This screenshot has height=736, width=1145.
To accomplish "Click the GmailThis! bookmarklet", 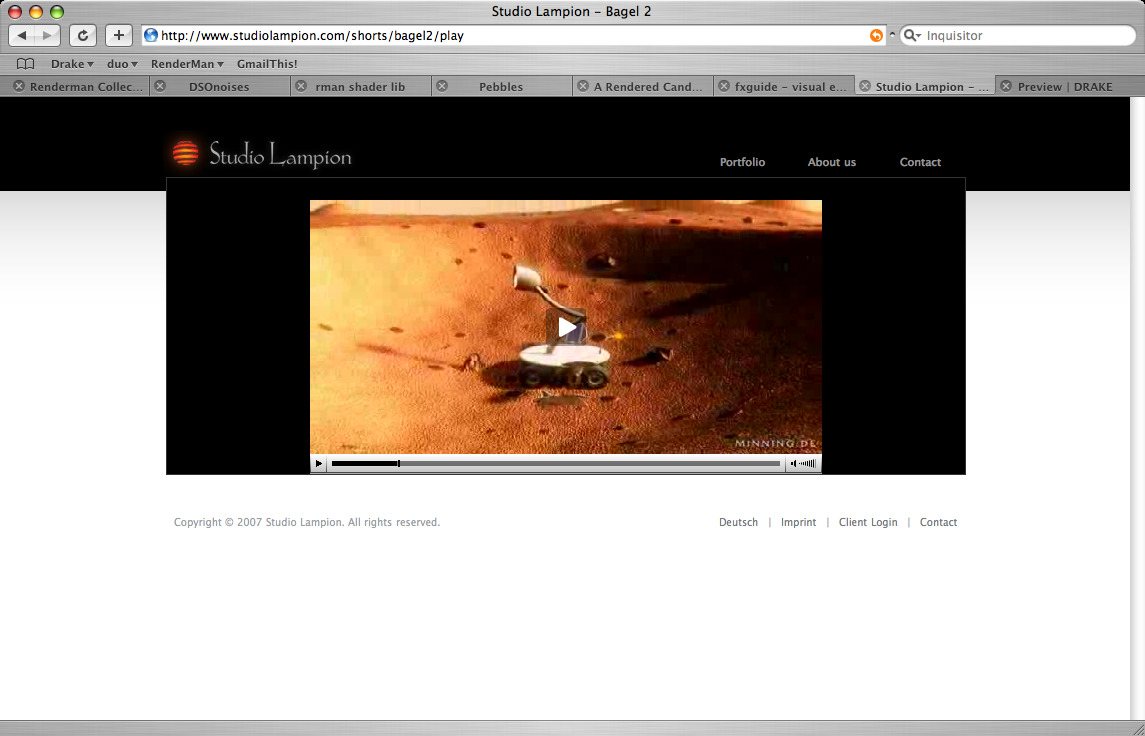I will (x=267, y=64).
